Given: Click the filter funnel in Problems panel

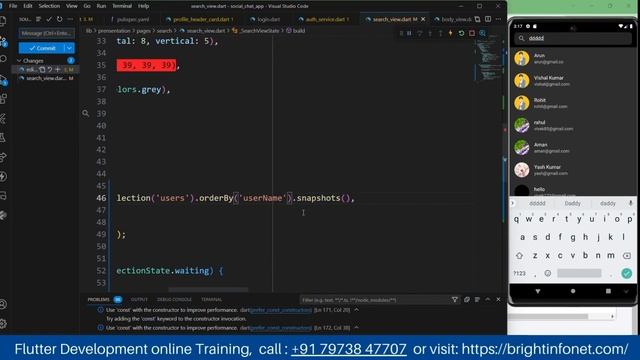Looking at the screenshot, I should pos(455,300).
